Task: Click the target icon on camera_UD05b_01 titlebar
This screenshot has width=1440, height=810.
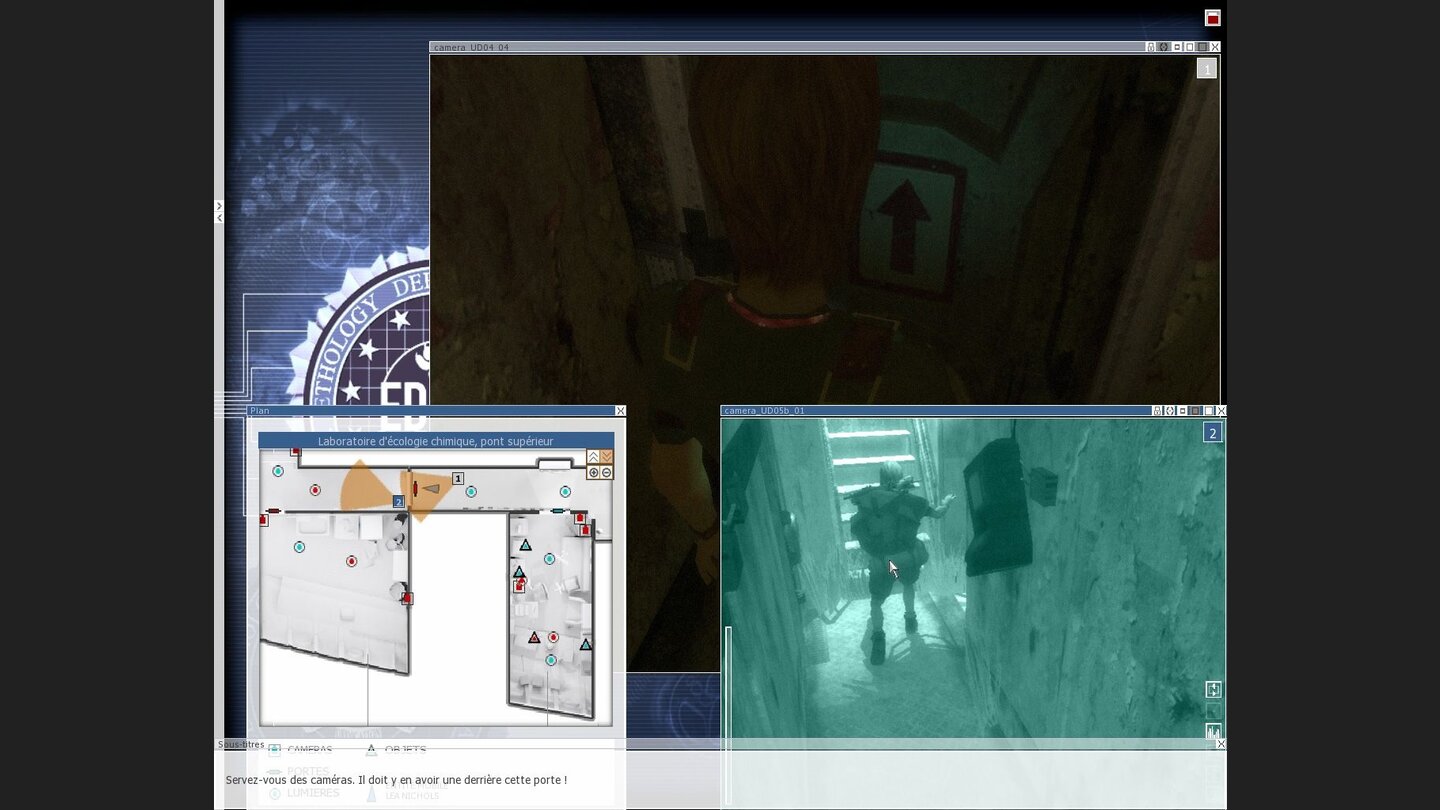Action: tap(1170, 411)
